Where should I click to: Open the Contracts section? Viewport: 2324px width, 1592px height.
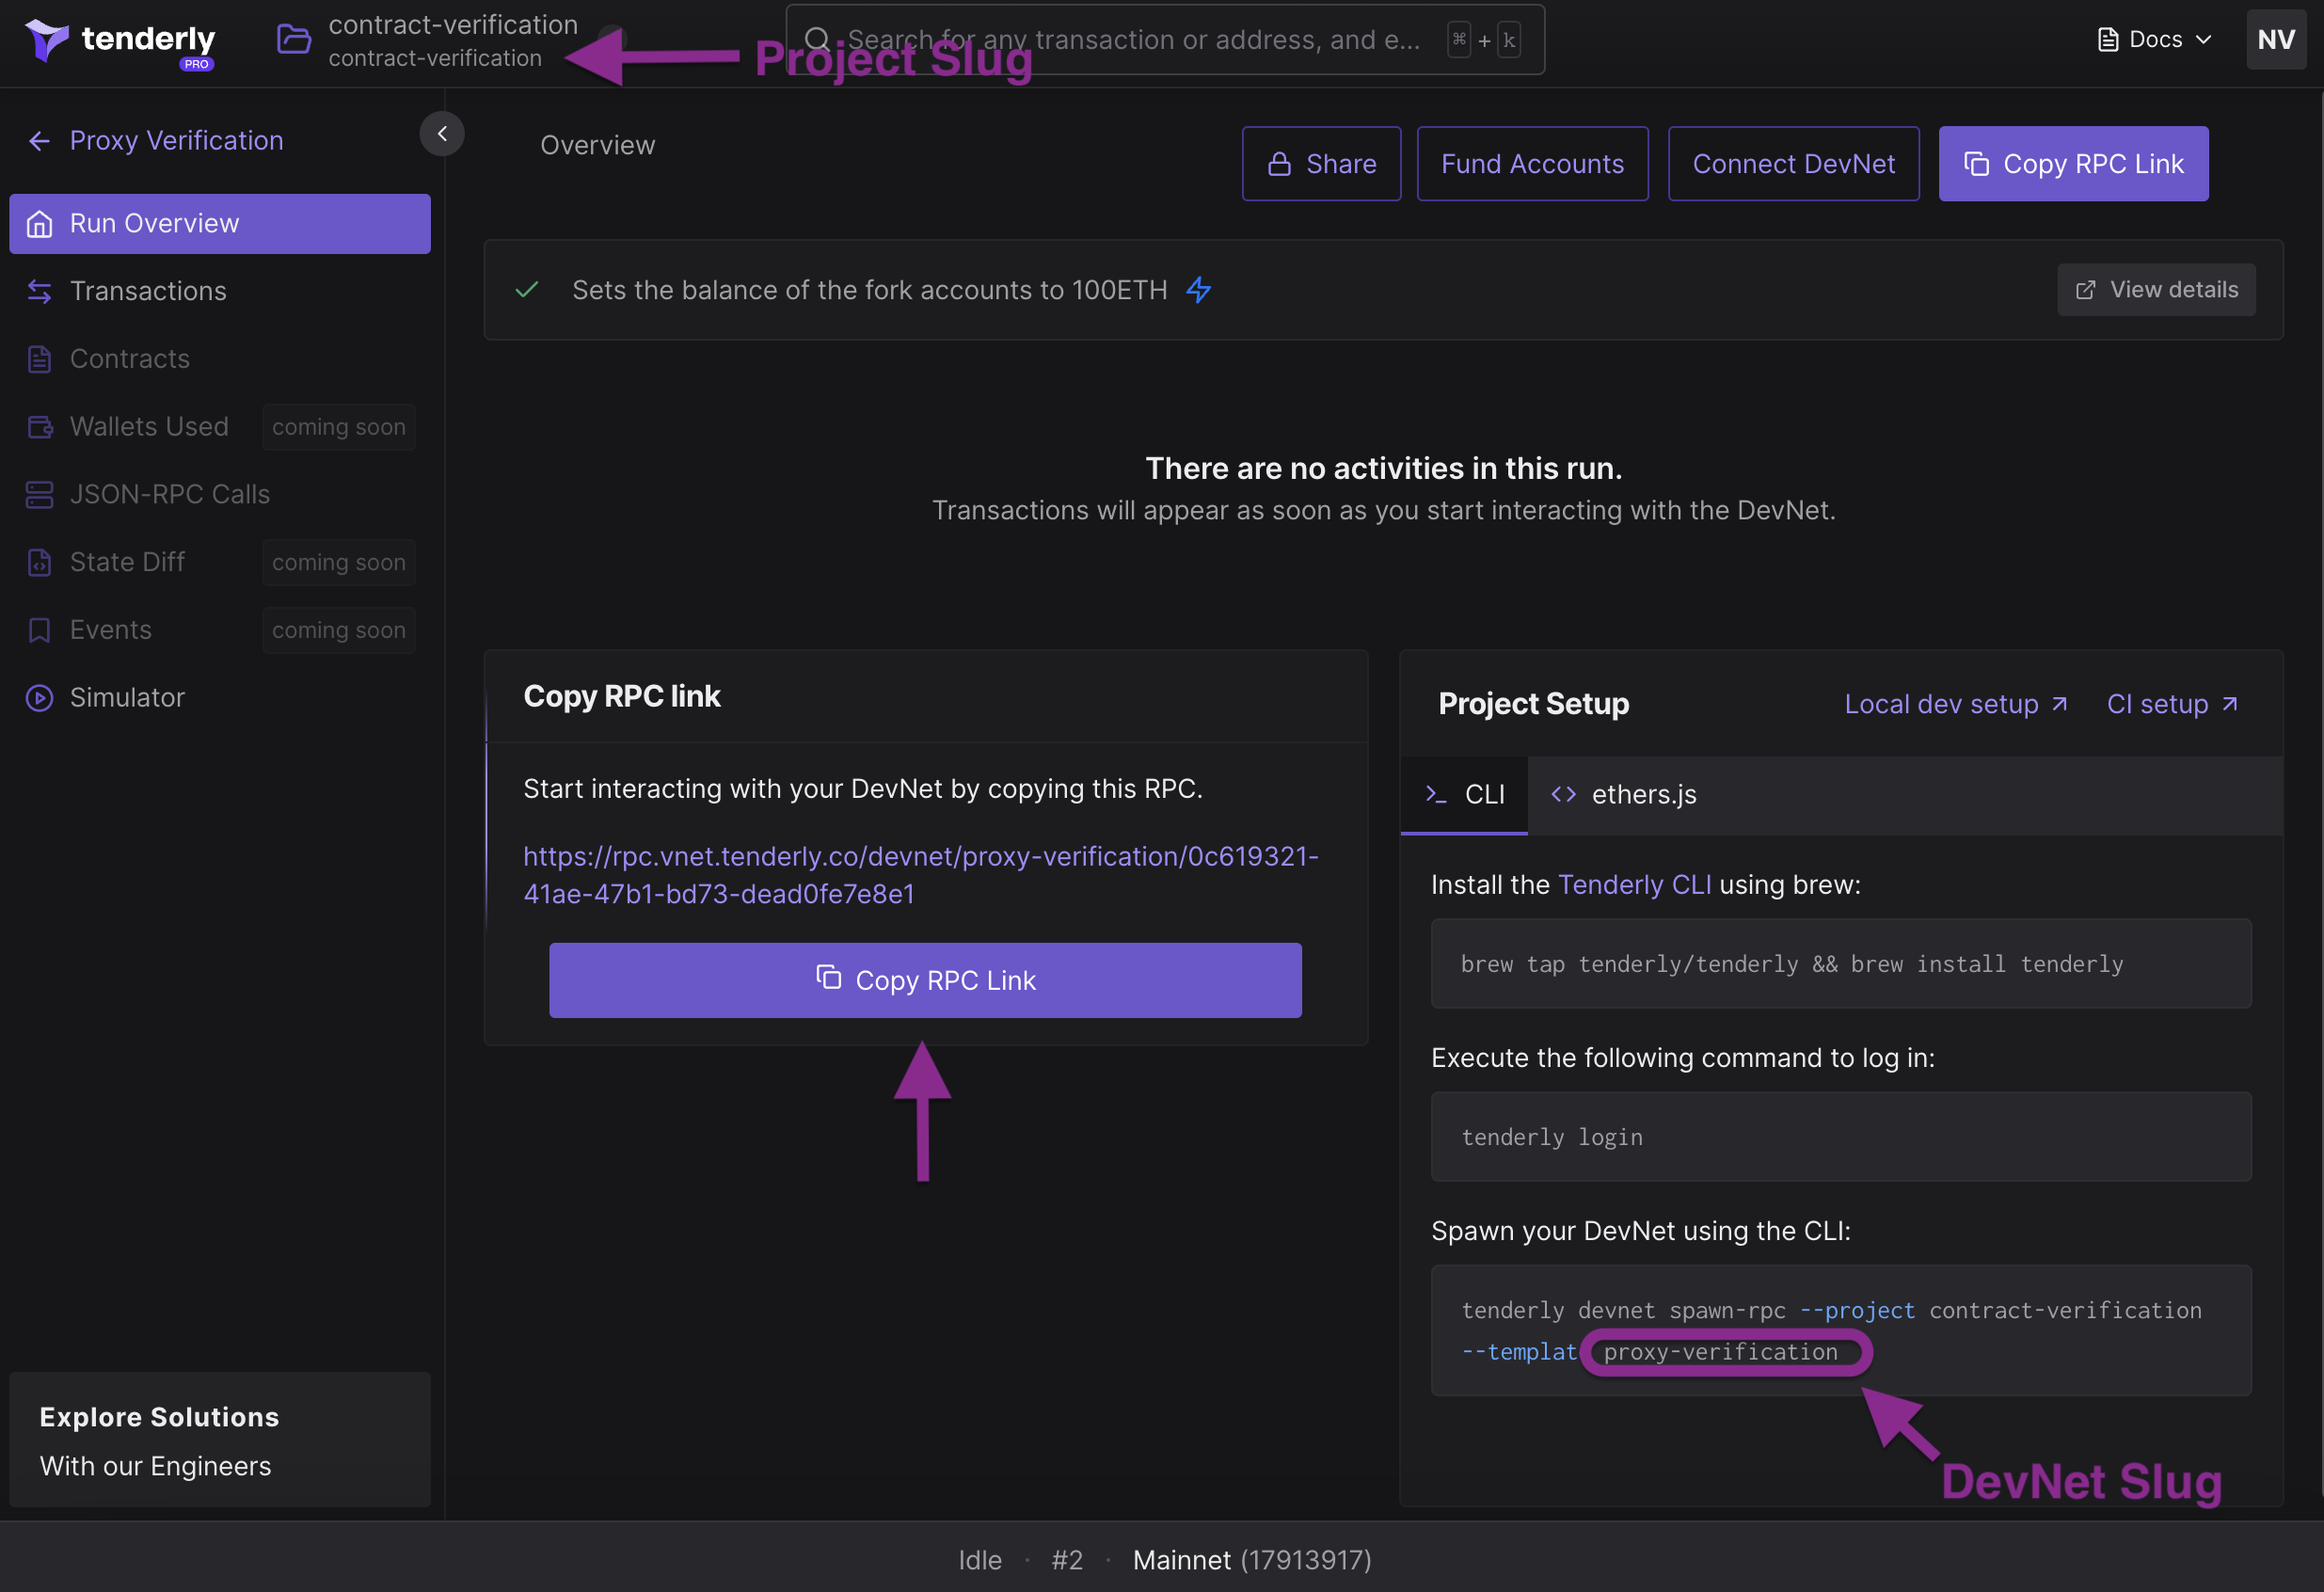tap(220, 359)
